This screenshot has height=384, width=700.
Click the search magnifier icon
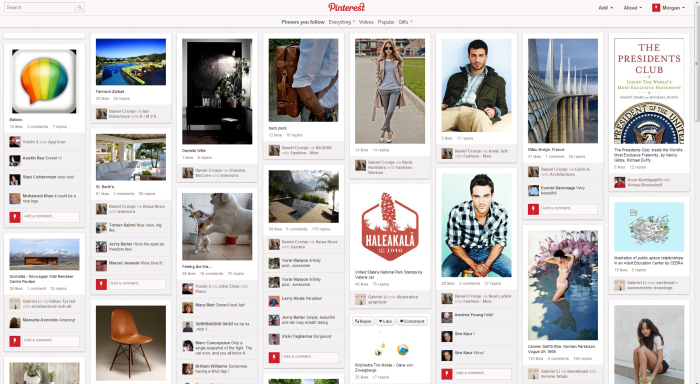click(79, 7)
